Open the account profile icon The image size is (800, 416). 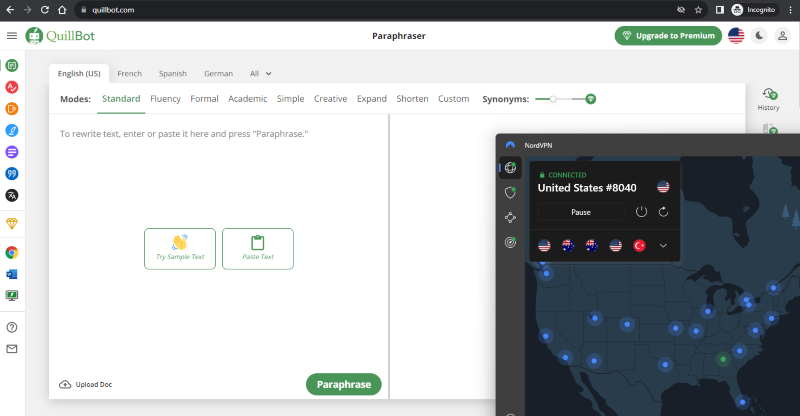pos(782,36)
